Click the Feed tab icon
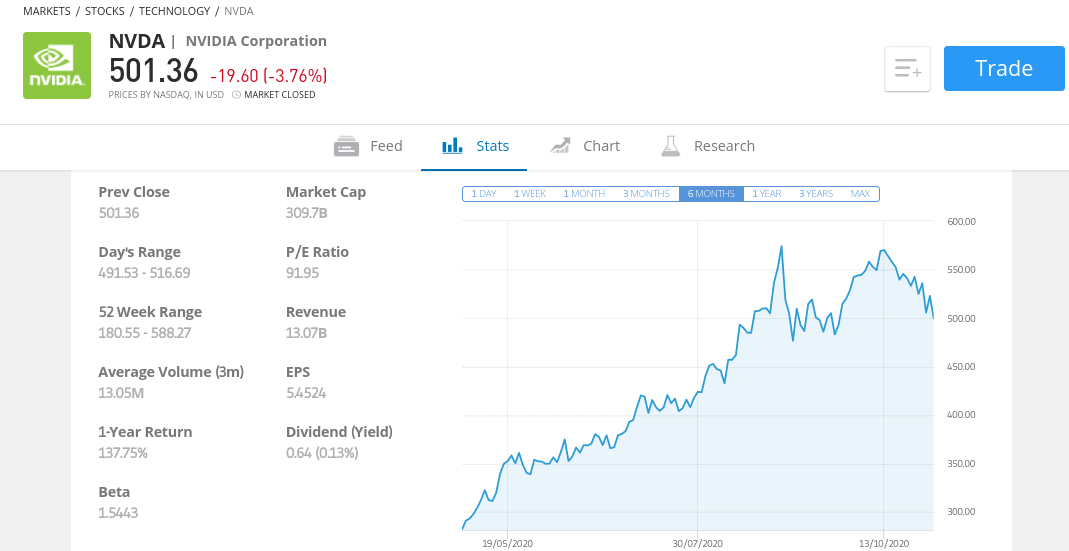 coord(346,146)
